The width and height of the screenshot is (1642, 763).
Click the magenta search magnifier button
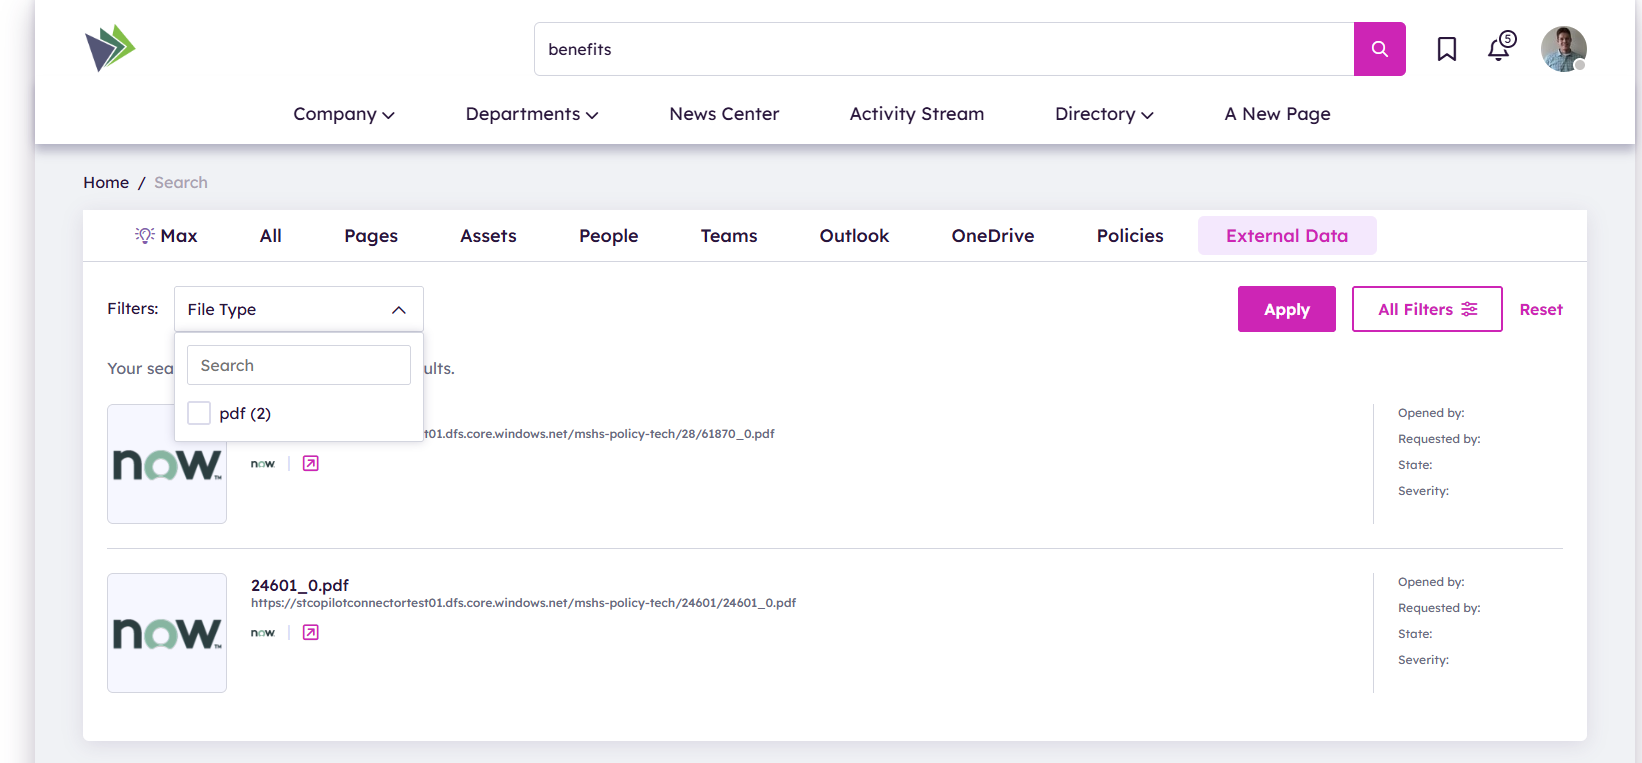coord(1379,49)
